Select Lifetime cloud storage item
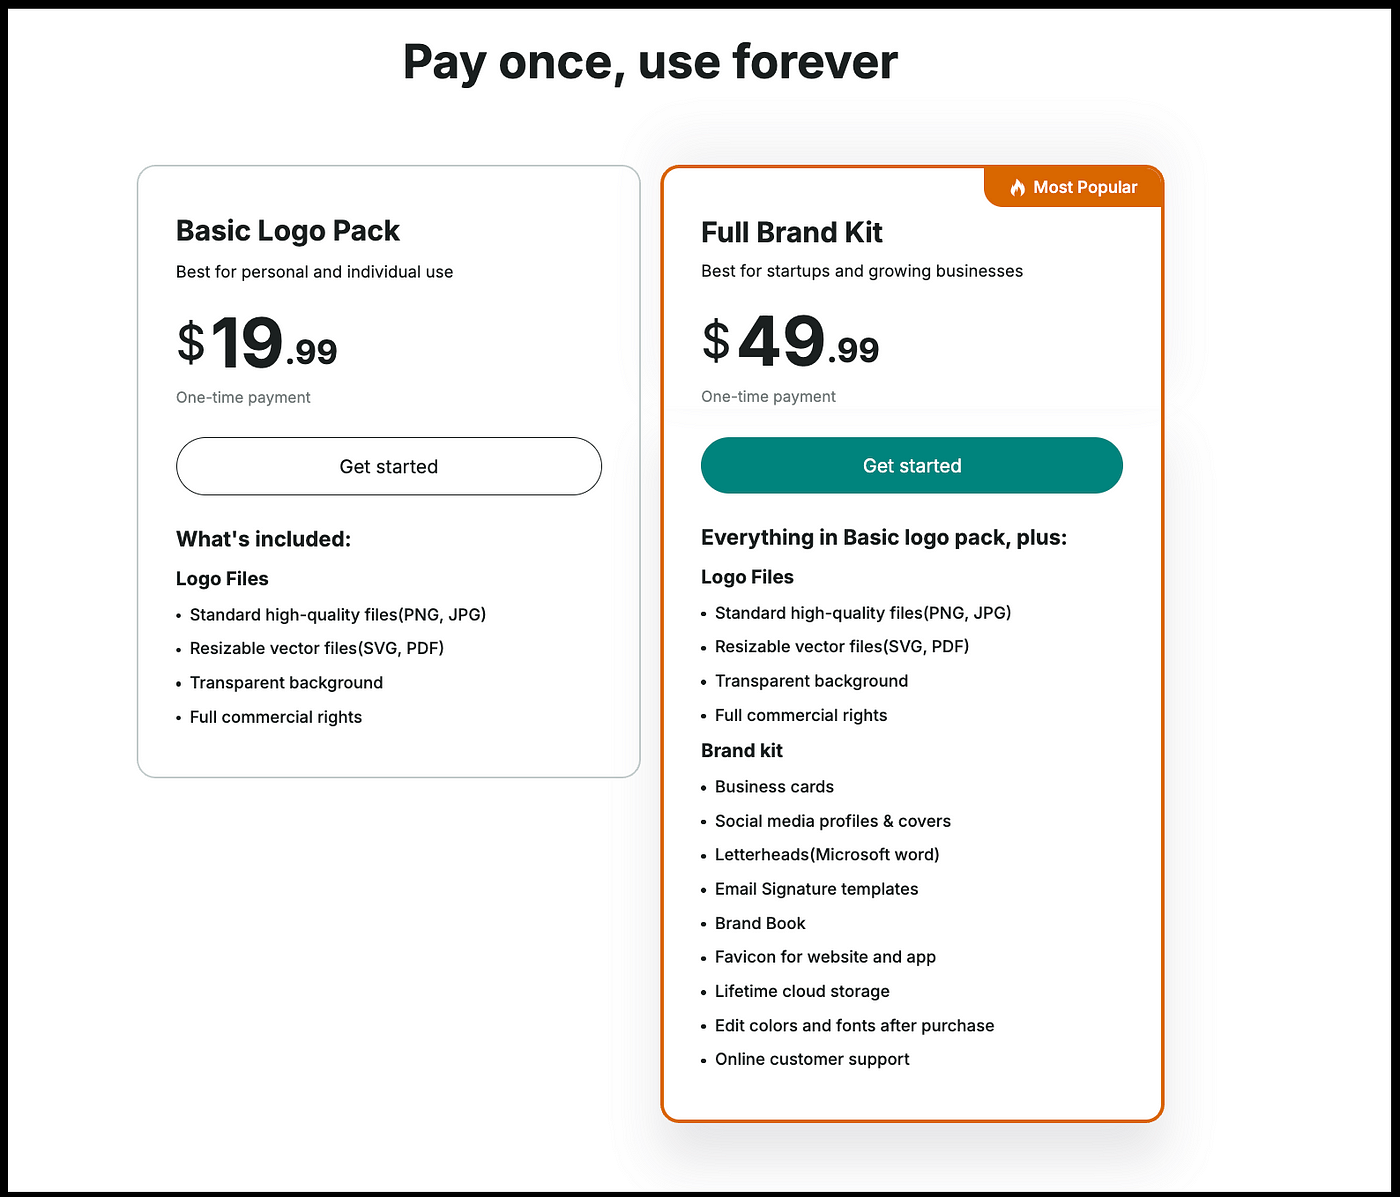The width and height of the screenshot is (1400, 1197). click(802, 991)
